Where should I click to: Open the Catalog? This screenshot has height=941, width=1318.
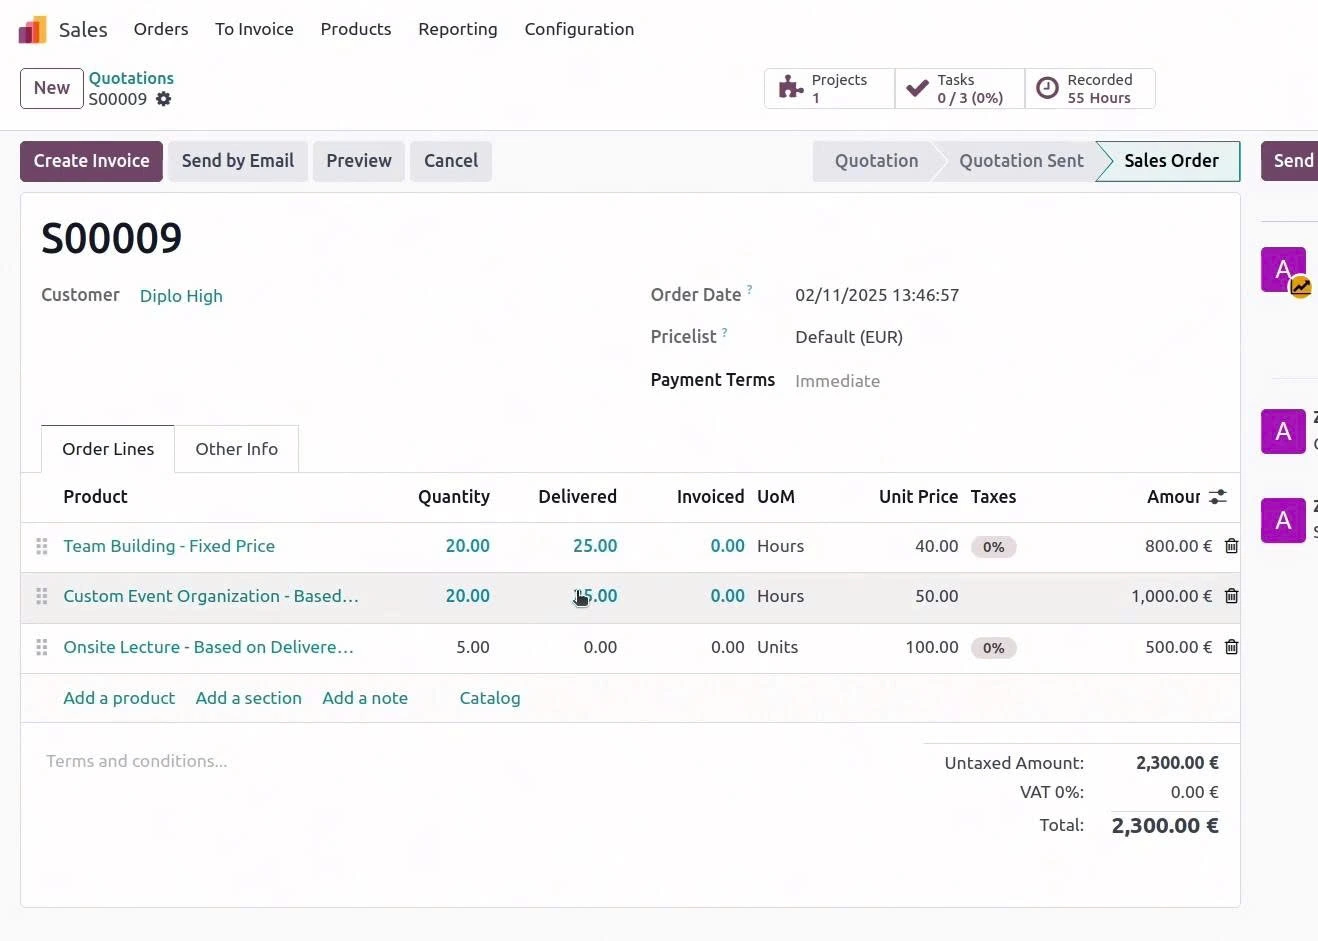pyautogui.click(x=490, y=698)
